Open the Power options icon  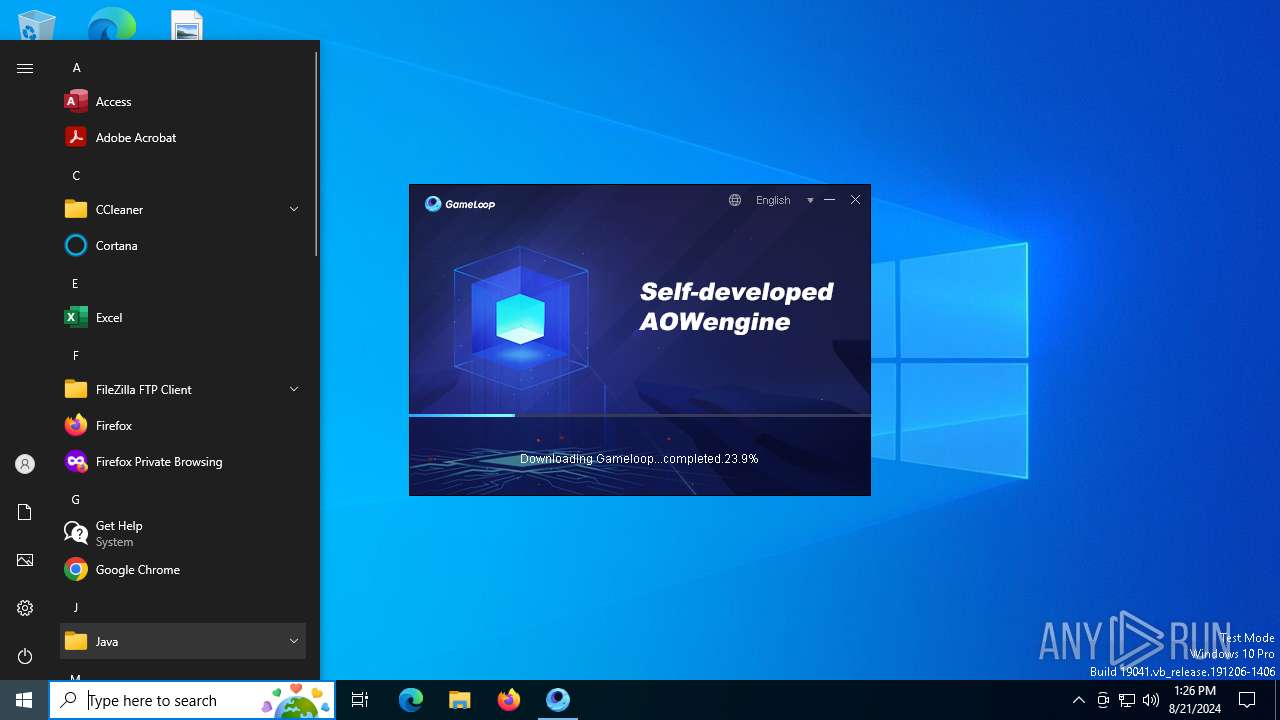click(x=25, y=656)
